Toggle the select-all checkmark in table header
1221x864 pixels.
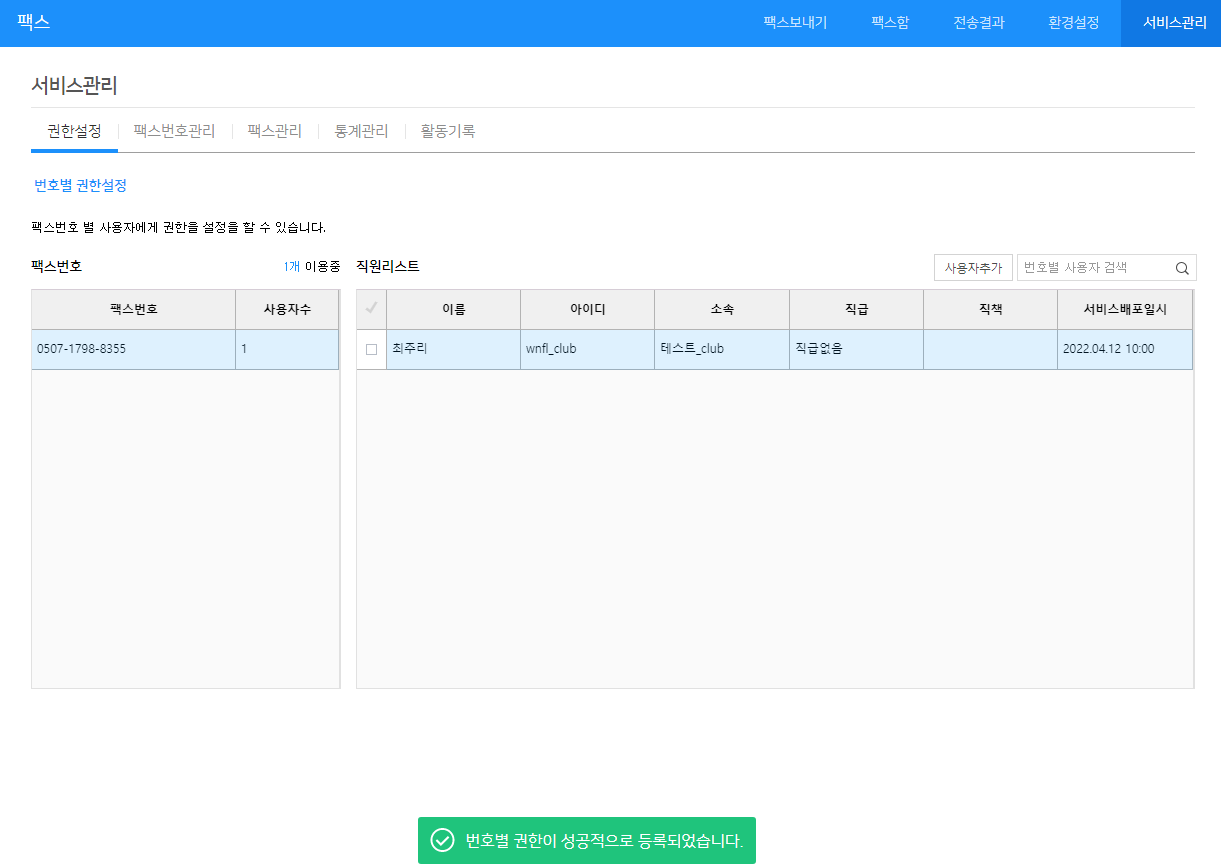(x=371, y=309)
